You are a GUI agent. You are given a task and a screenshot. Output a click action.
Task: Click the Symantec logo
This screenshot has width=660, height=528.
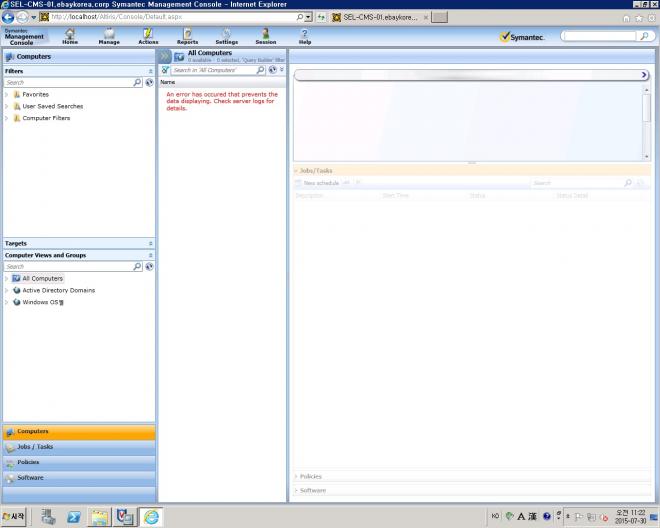[x=522, y=37]
